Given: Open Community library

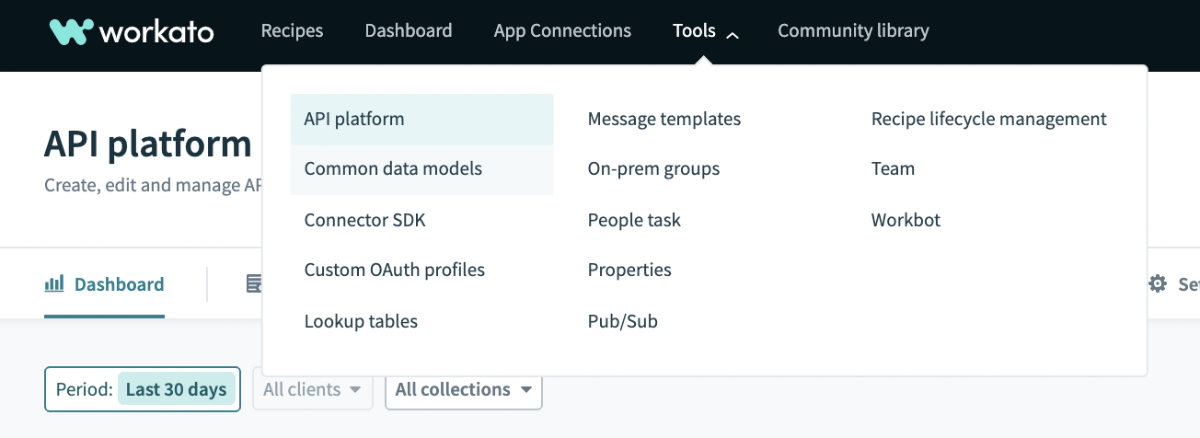Looking at the screenshot, I should click(x=853, y=31).
